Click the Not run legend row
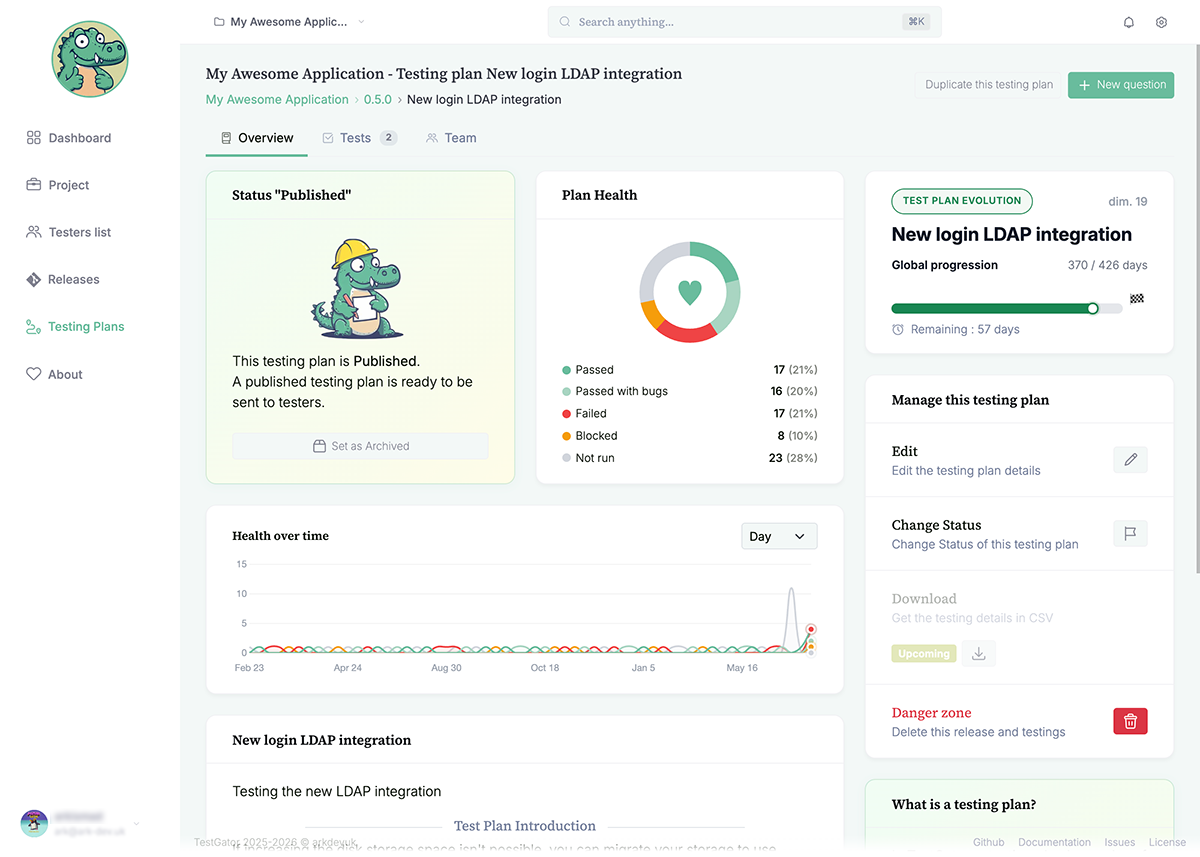The image size is (1200, 857). coord(690,458)
